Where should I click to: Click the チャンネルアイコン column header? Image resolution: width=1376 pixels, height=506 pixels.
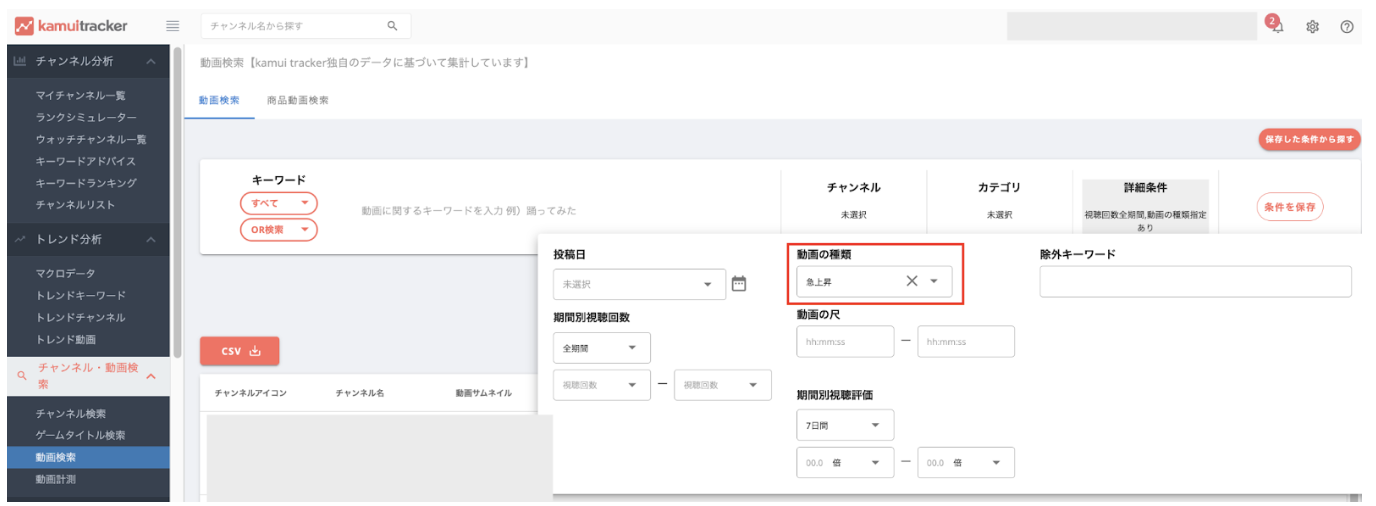pos(251,393)
